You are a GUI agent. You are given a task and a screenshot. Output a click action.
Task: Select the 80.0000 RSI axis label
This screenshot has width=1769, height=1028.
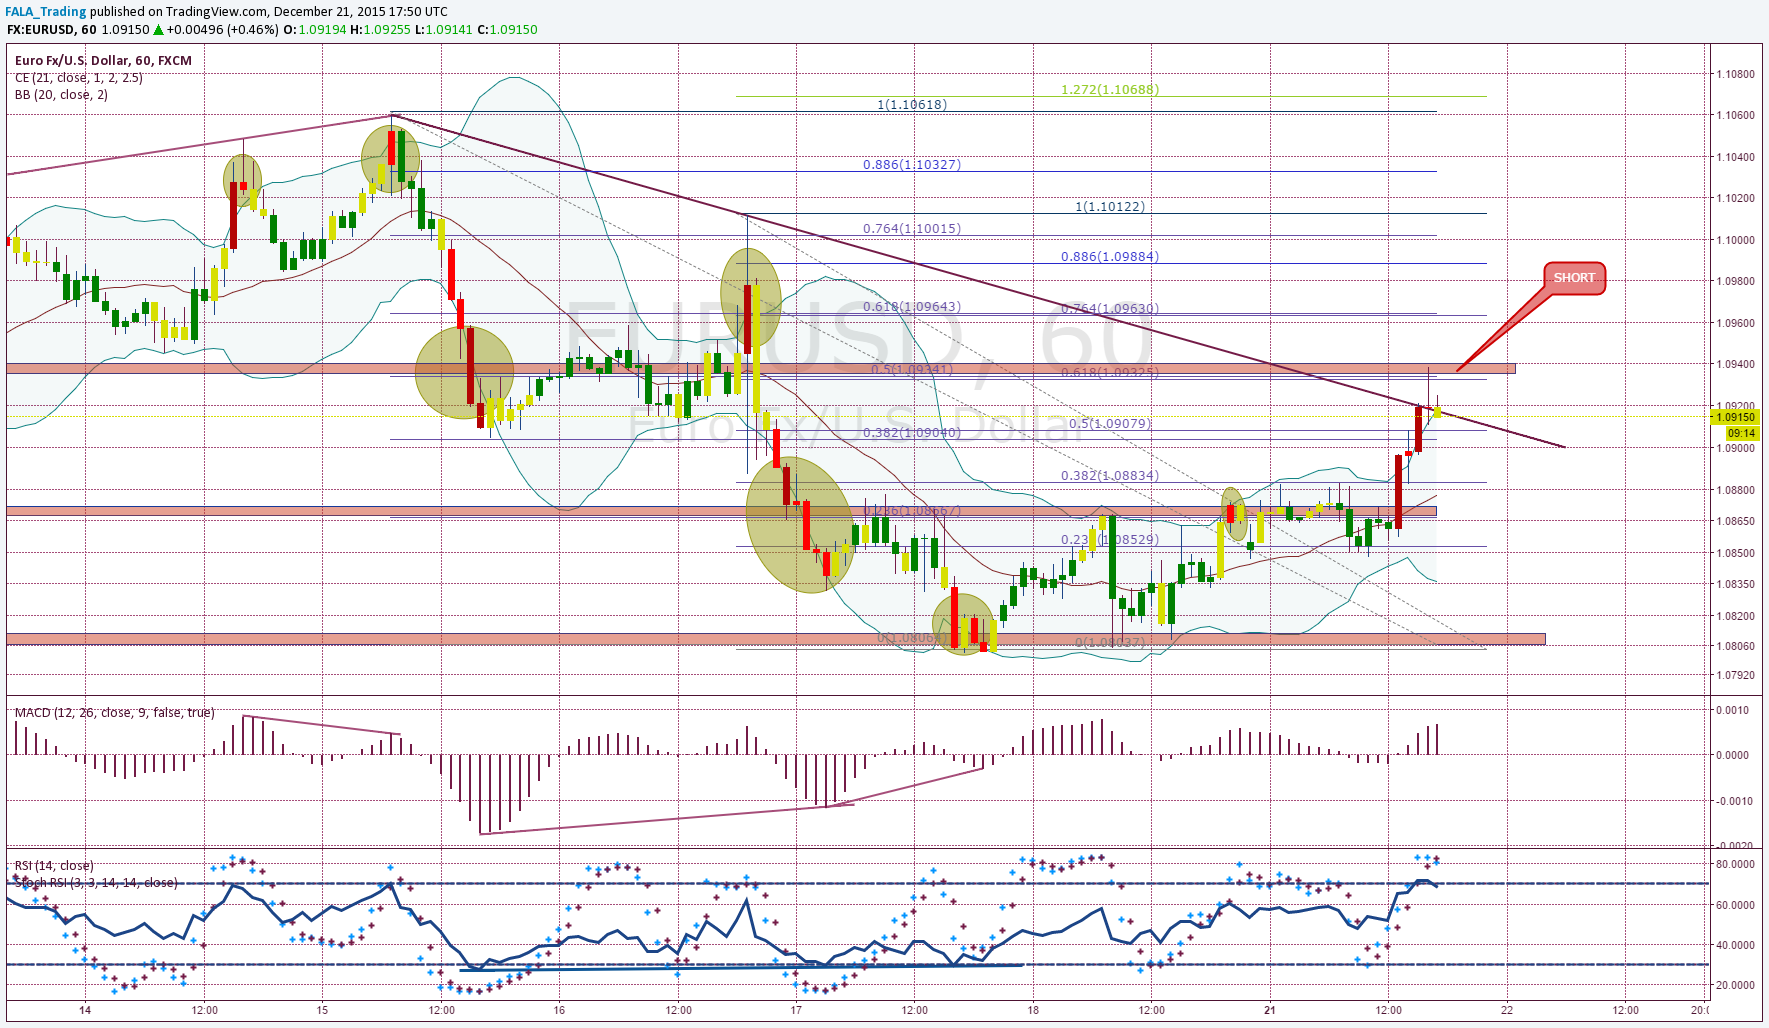pyautogui.click(x=1735, y=864)
